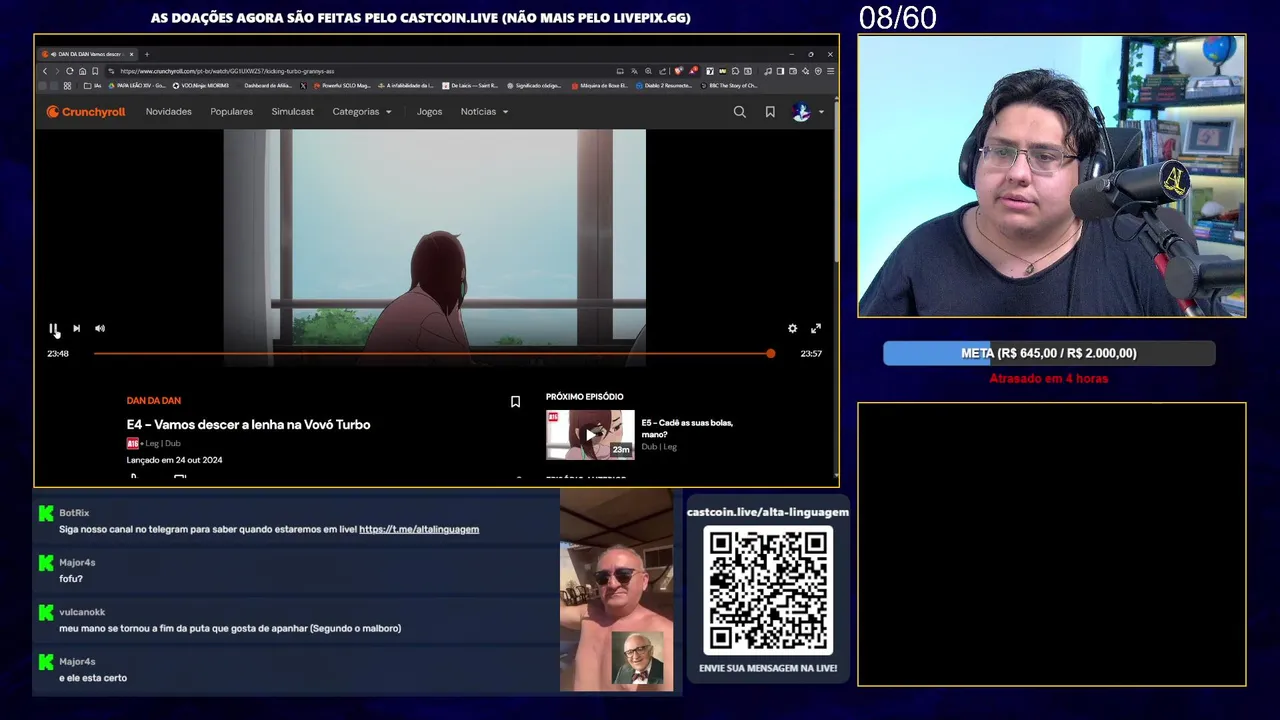Open the browser hamburger menu
The image size is (1280, 720).
click(x=830, y=71)
